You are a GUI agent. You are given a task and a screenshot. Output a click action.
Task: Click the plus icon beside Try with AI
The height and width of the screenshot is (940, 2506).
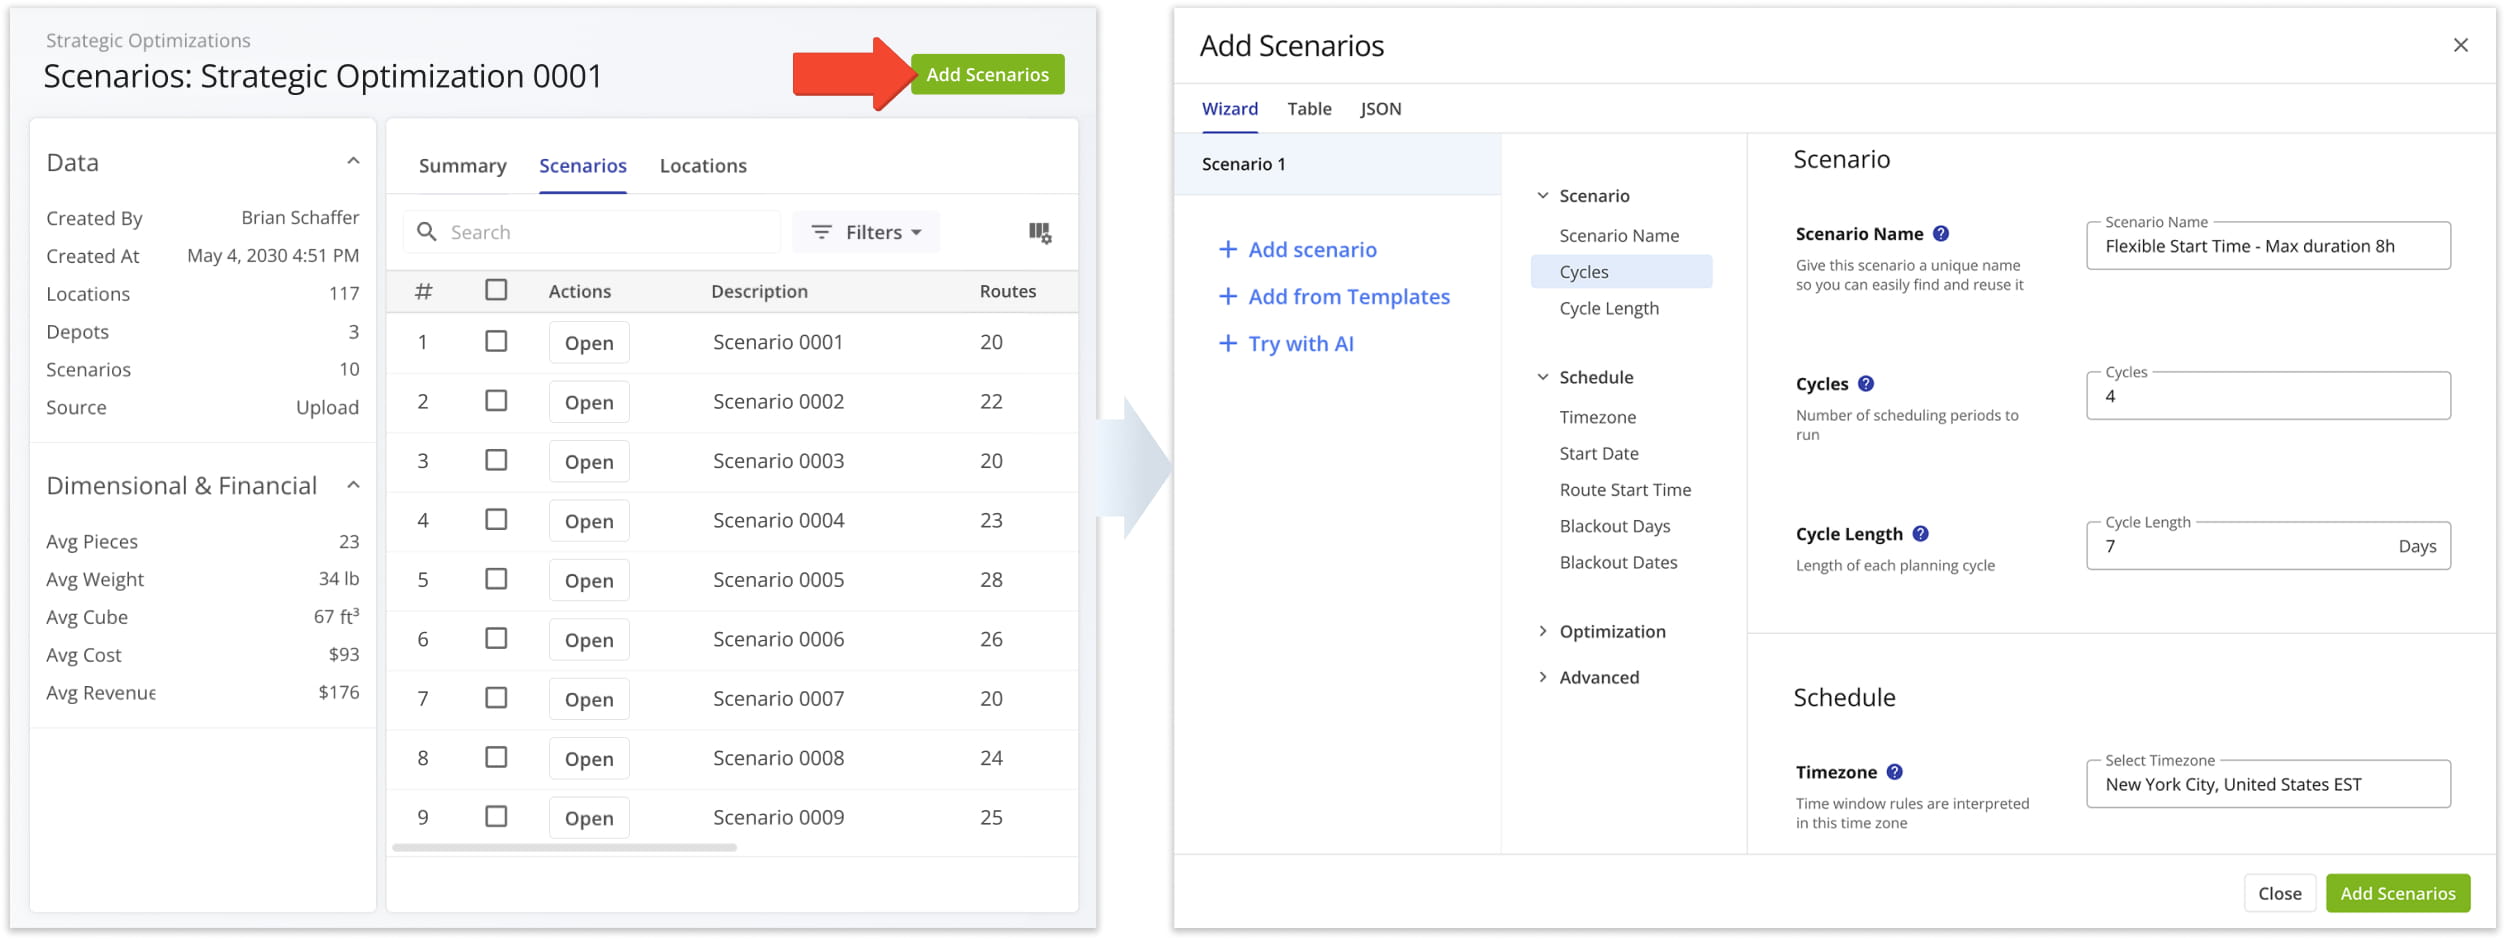1227,344
